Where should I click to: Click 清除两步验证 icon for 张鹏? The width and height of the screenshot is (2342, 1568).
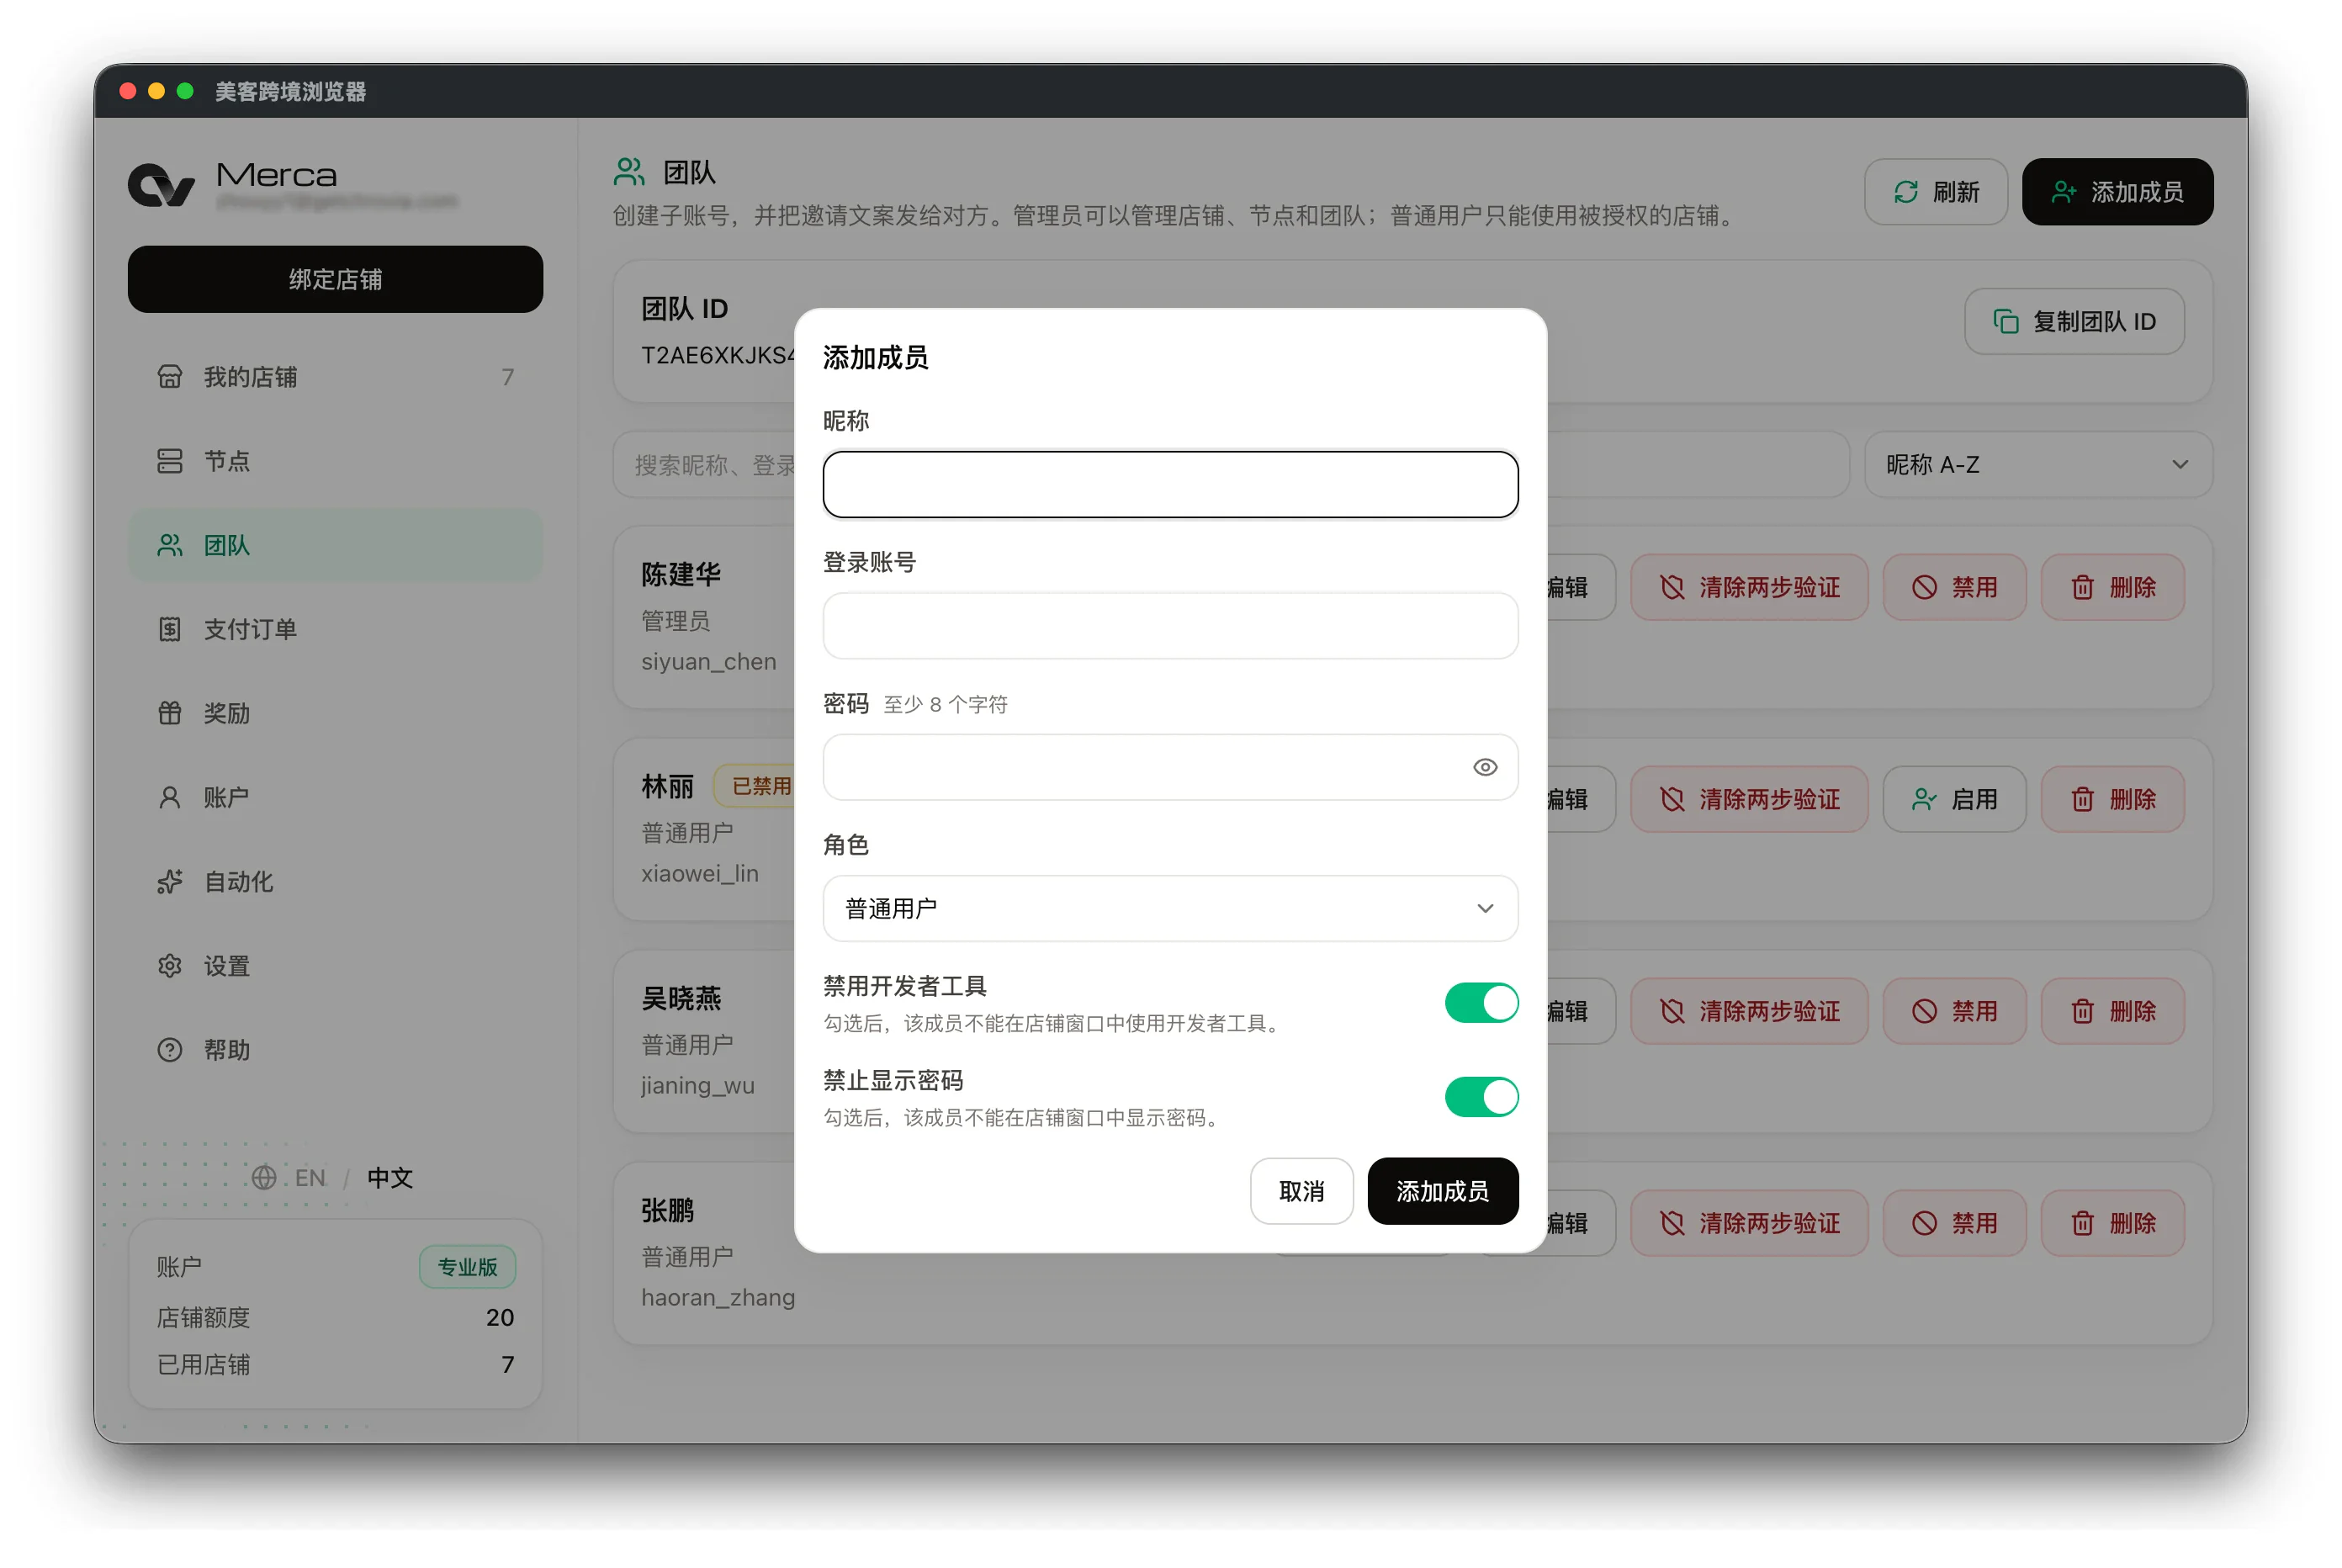point(1672,1223)
